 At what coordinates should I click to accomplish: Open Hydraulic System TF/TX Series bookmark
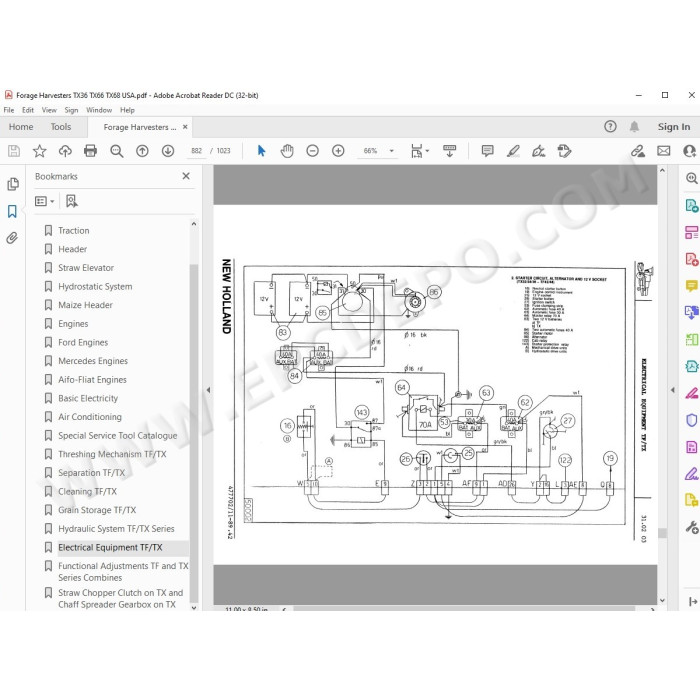(116, 529)
